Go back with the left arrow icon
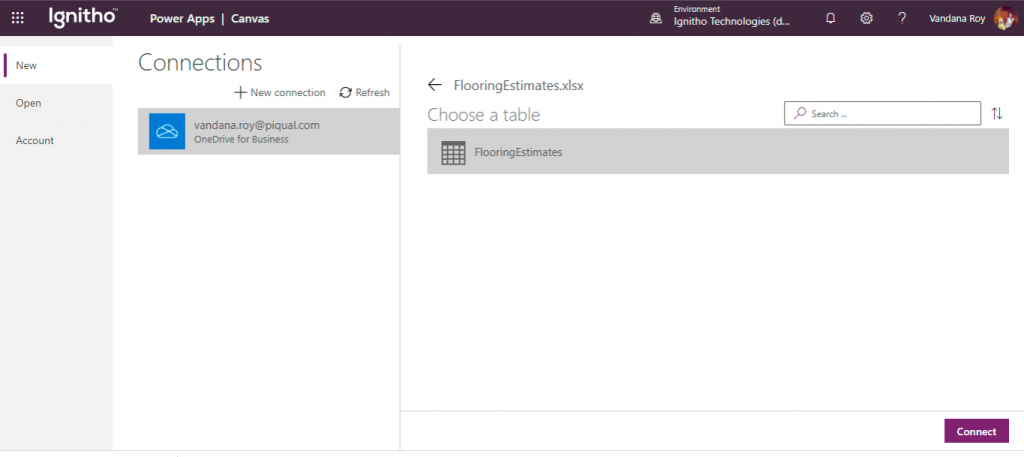The width and height of the screenshot is (1024, 457). click(434, 85)
